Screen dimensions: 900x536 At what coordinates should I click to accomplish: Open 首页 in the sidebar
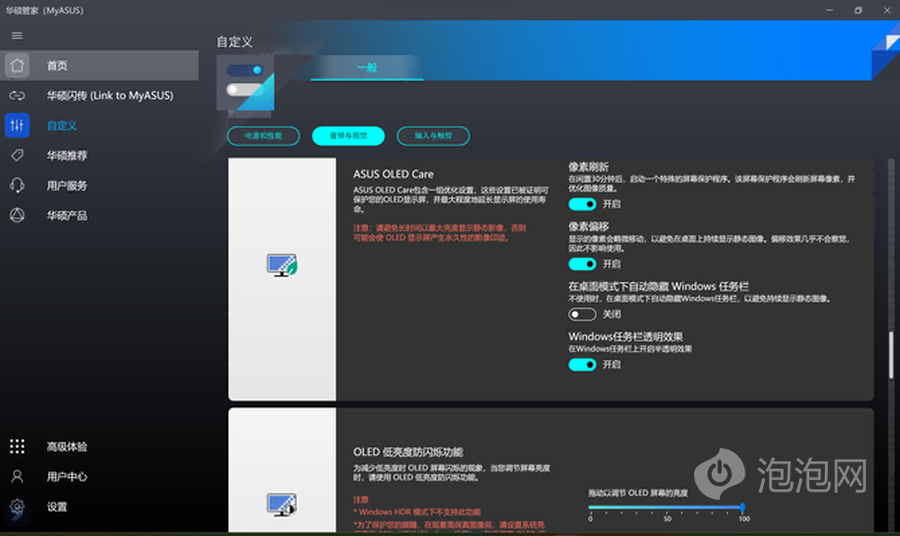coord(100,65)
